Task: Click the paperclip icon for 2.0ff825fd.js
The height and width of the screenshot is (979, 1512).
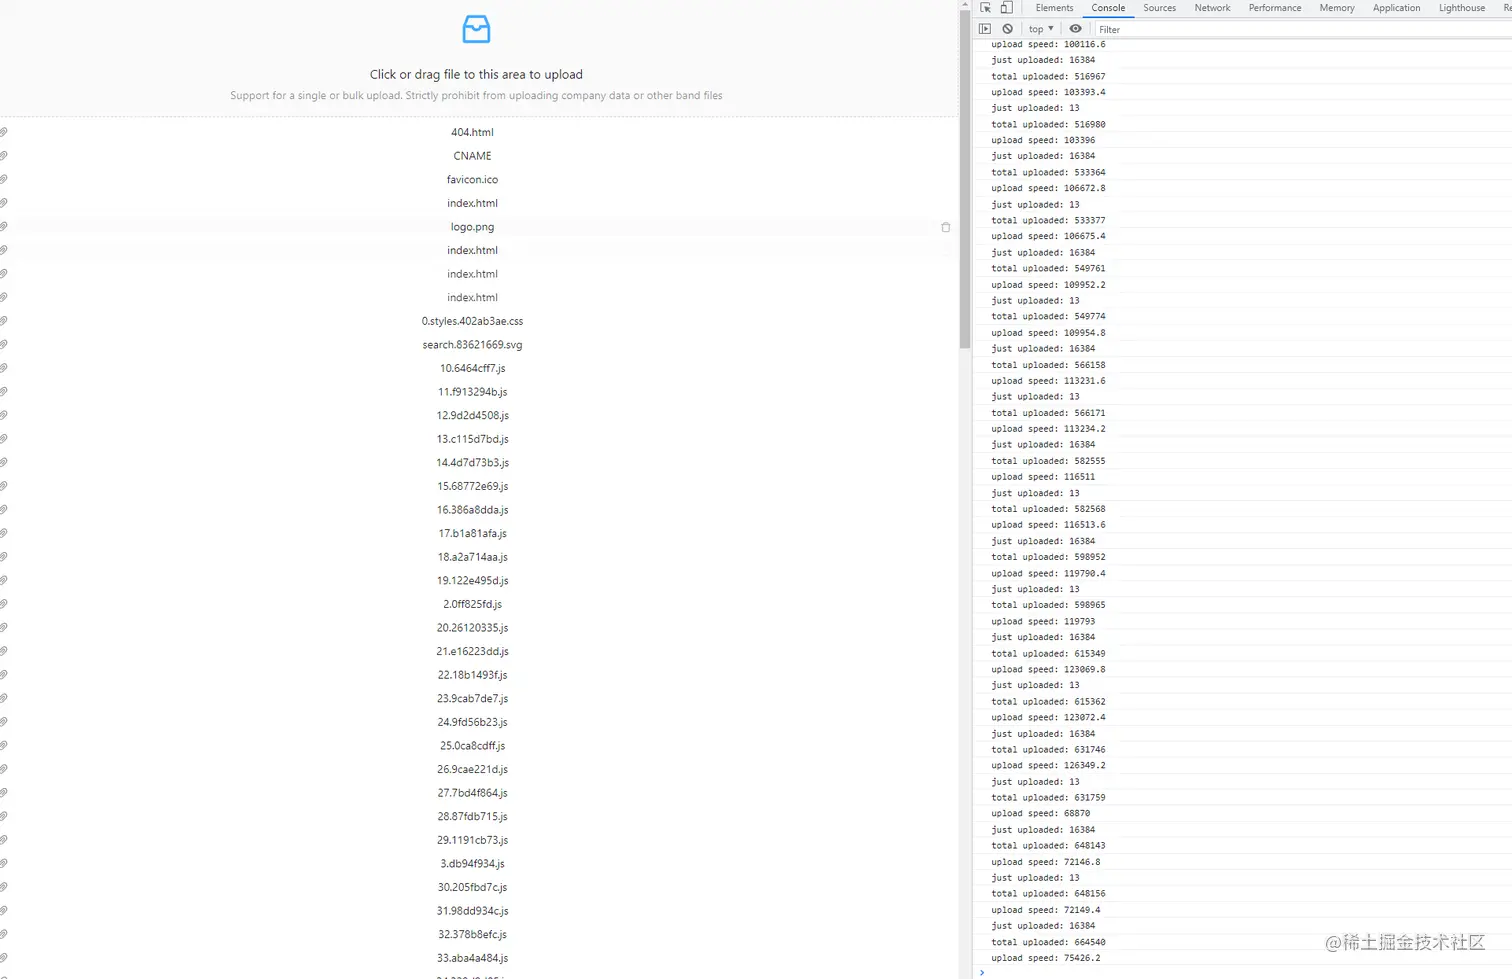Action: [4, 604]
